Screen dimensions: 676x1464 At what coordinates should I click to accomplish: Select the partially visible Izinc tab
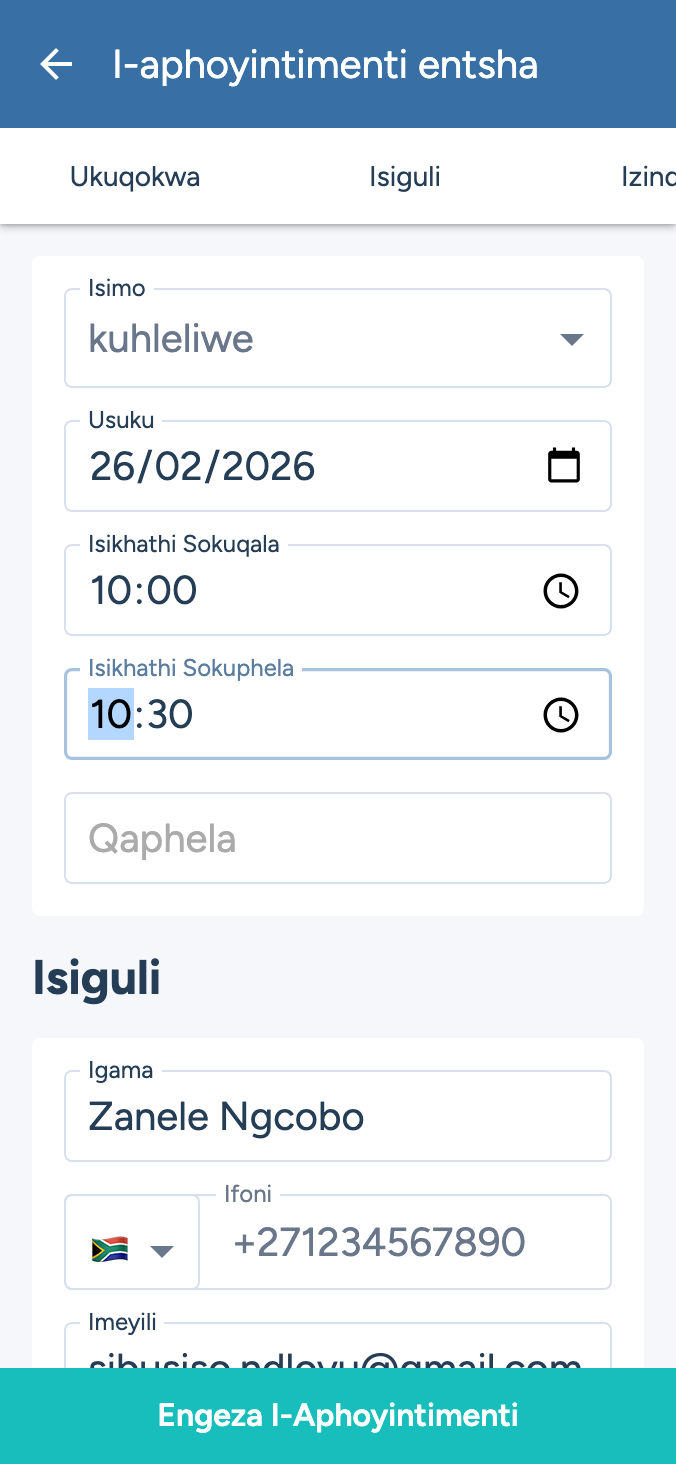point(648,177)
